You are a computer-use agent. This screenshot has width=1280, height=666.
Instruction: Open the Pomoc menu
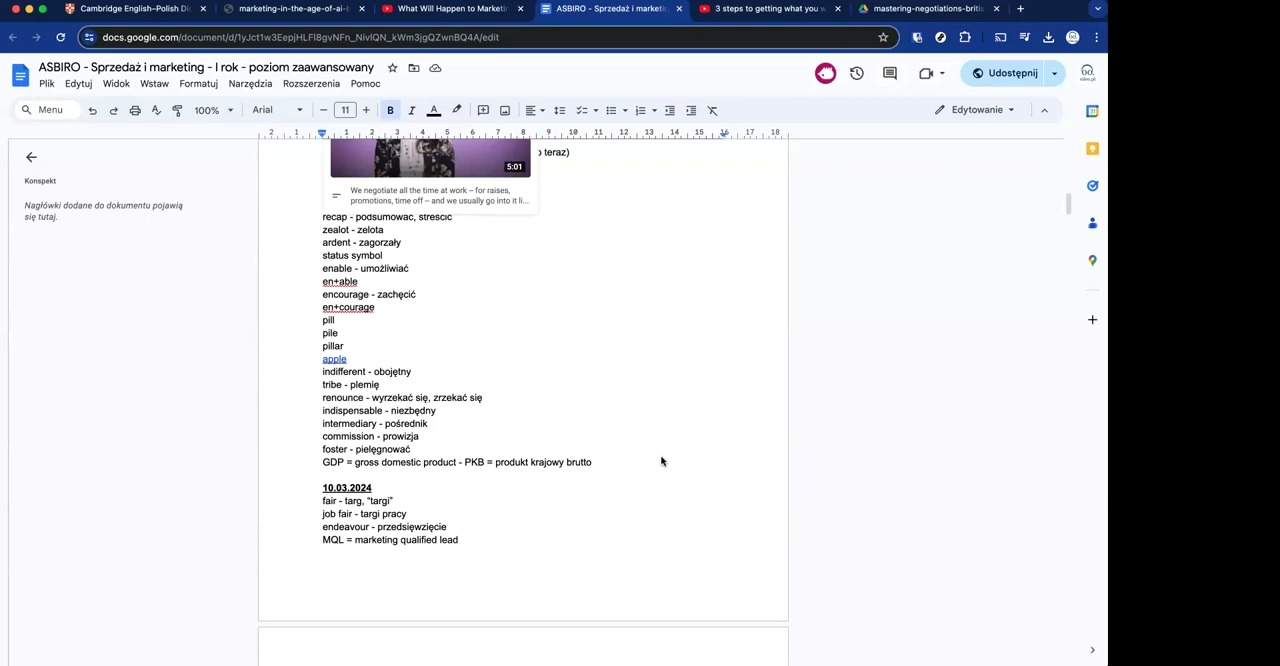point(365,84)
